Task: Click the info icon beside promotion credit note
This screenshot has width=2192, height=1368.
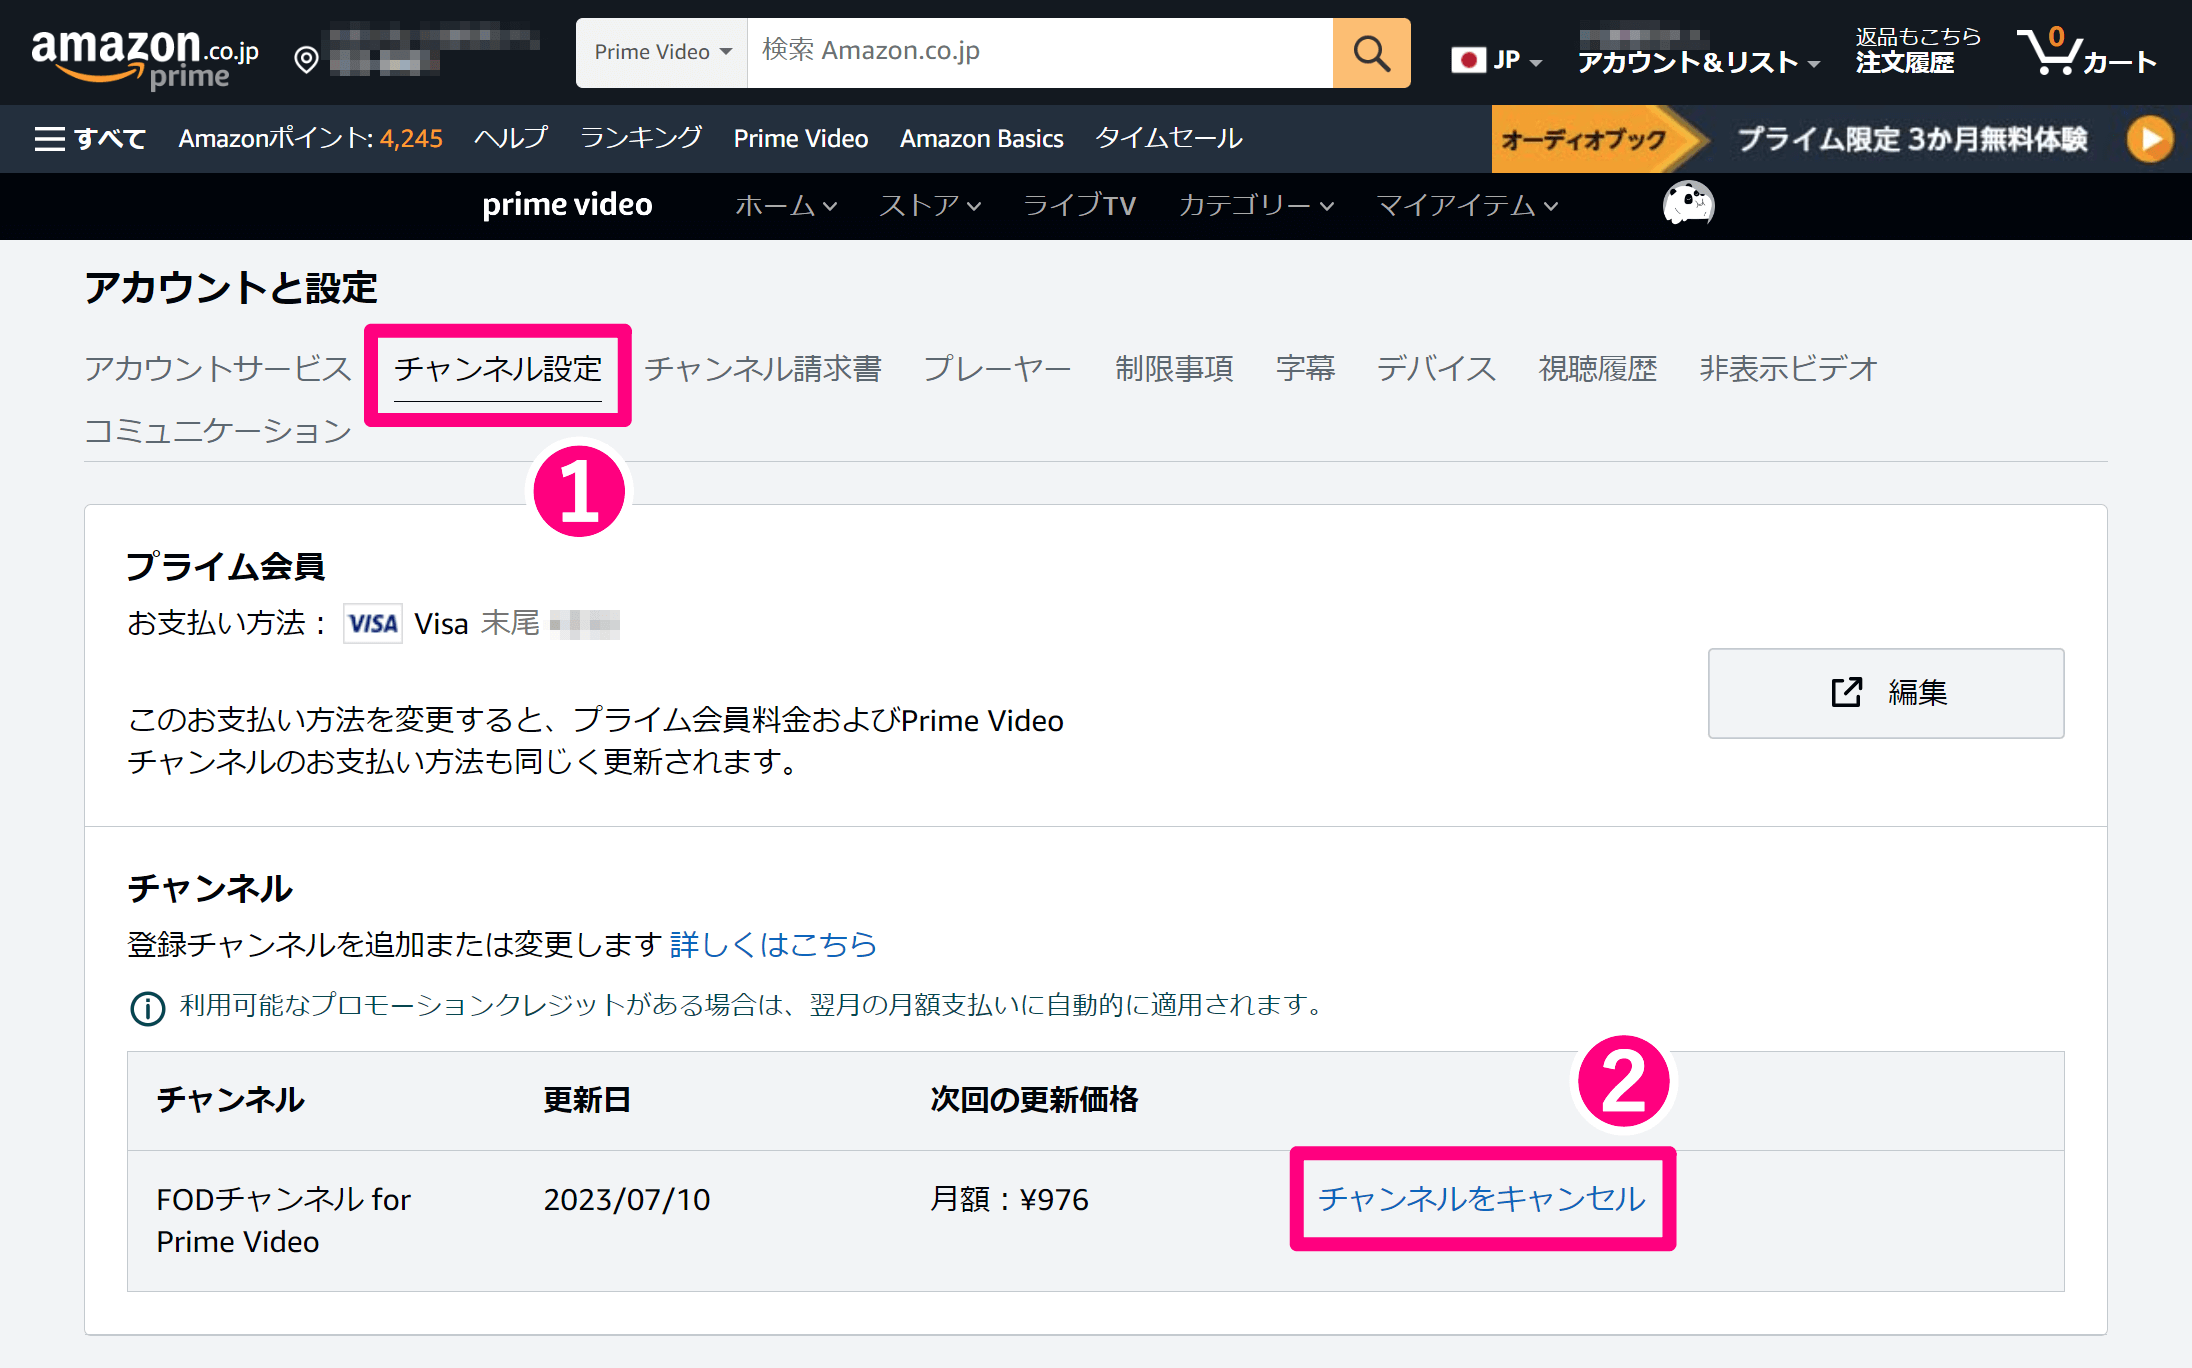Action: (148, 1008)
